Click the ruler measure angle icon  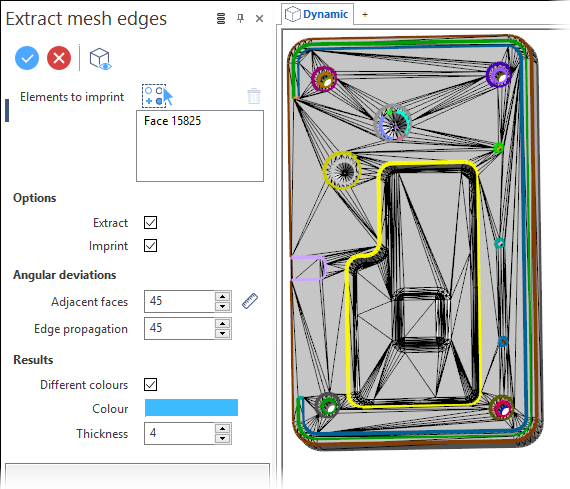(x=250, y=301)
